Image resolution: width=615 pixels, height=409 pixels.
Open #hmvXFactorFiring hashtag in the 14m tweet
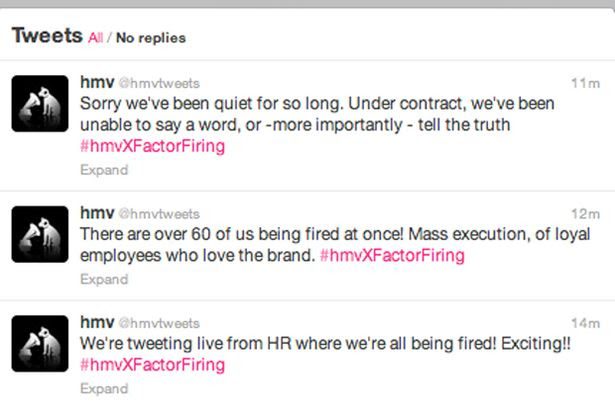[153, 365]
